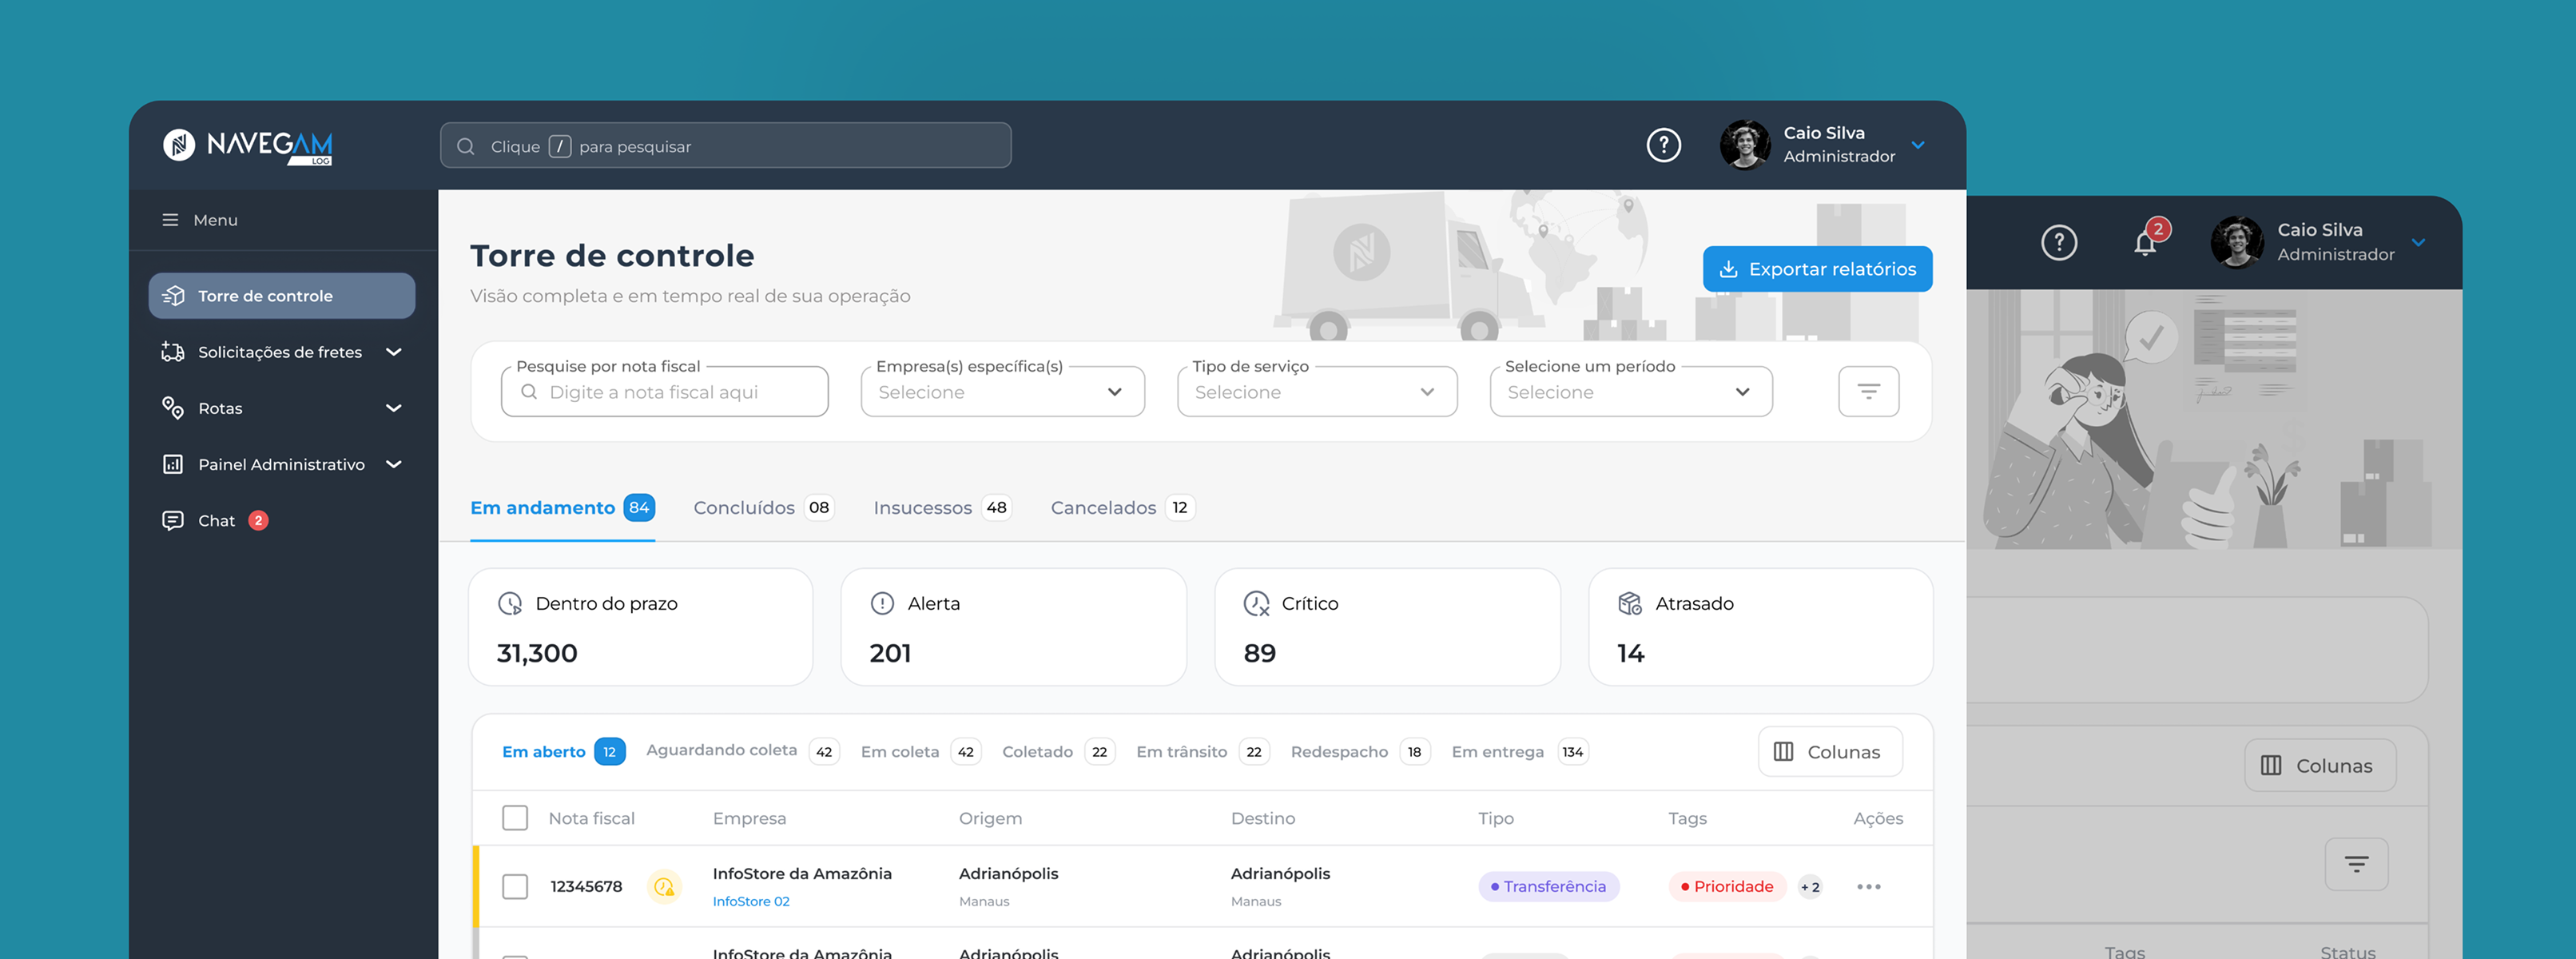Screen dimensions: 2576x959
Task: Click the hamburger Menu icon
Action: 170,220
